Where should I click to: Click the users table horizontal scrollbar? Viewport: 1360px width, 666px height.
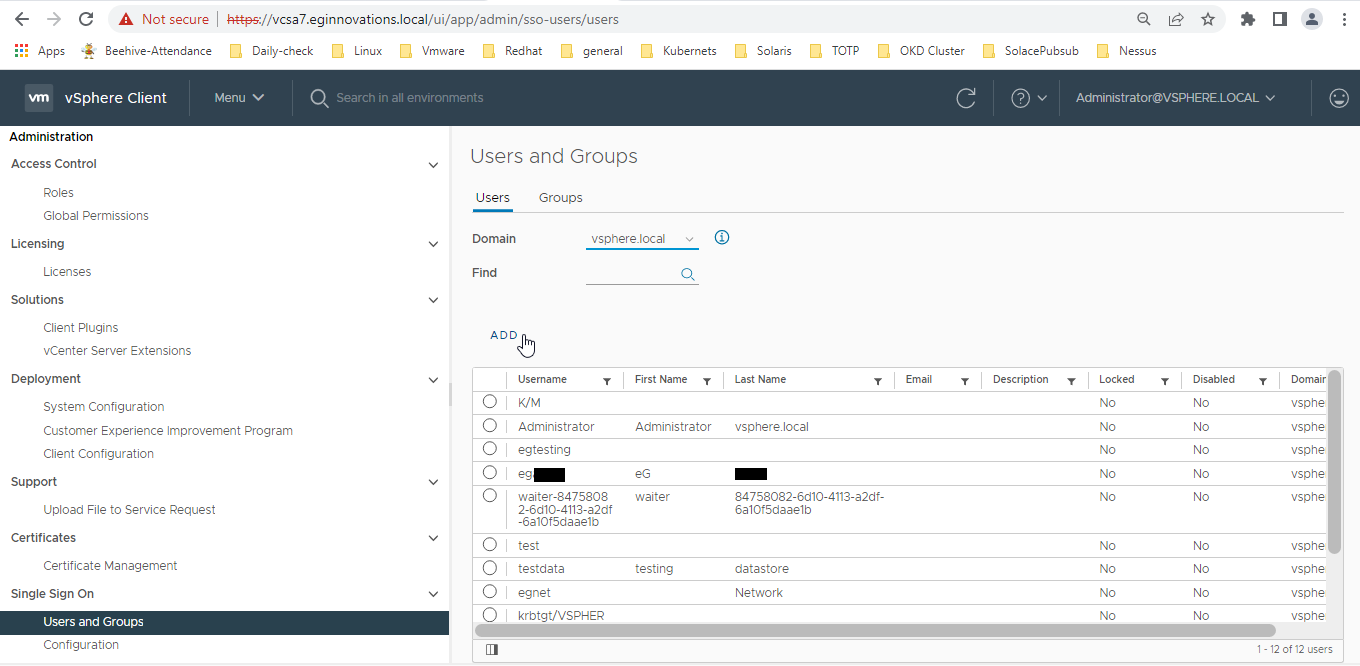(x=875, y=631)
